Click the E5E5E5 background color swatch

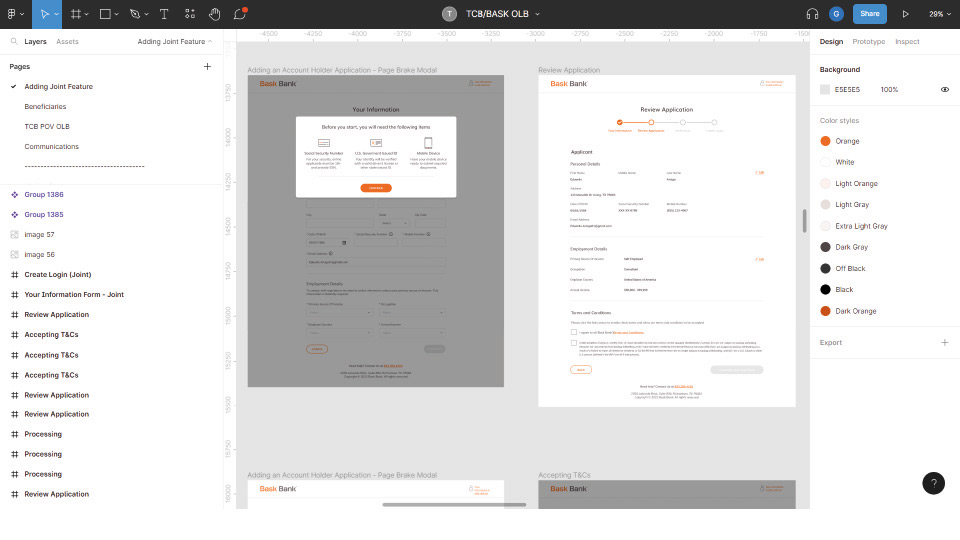tap(825, 89)
